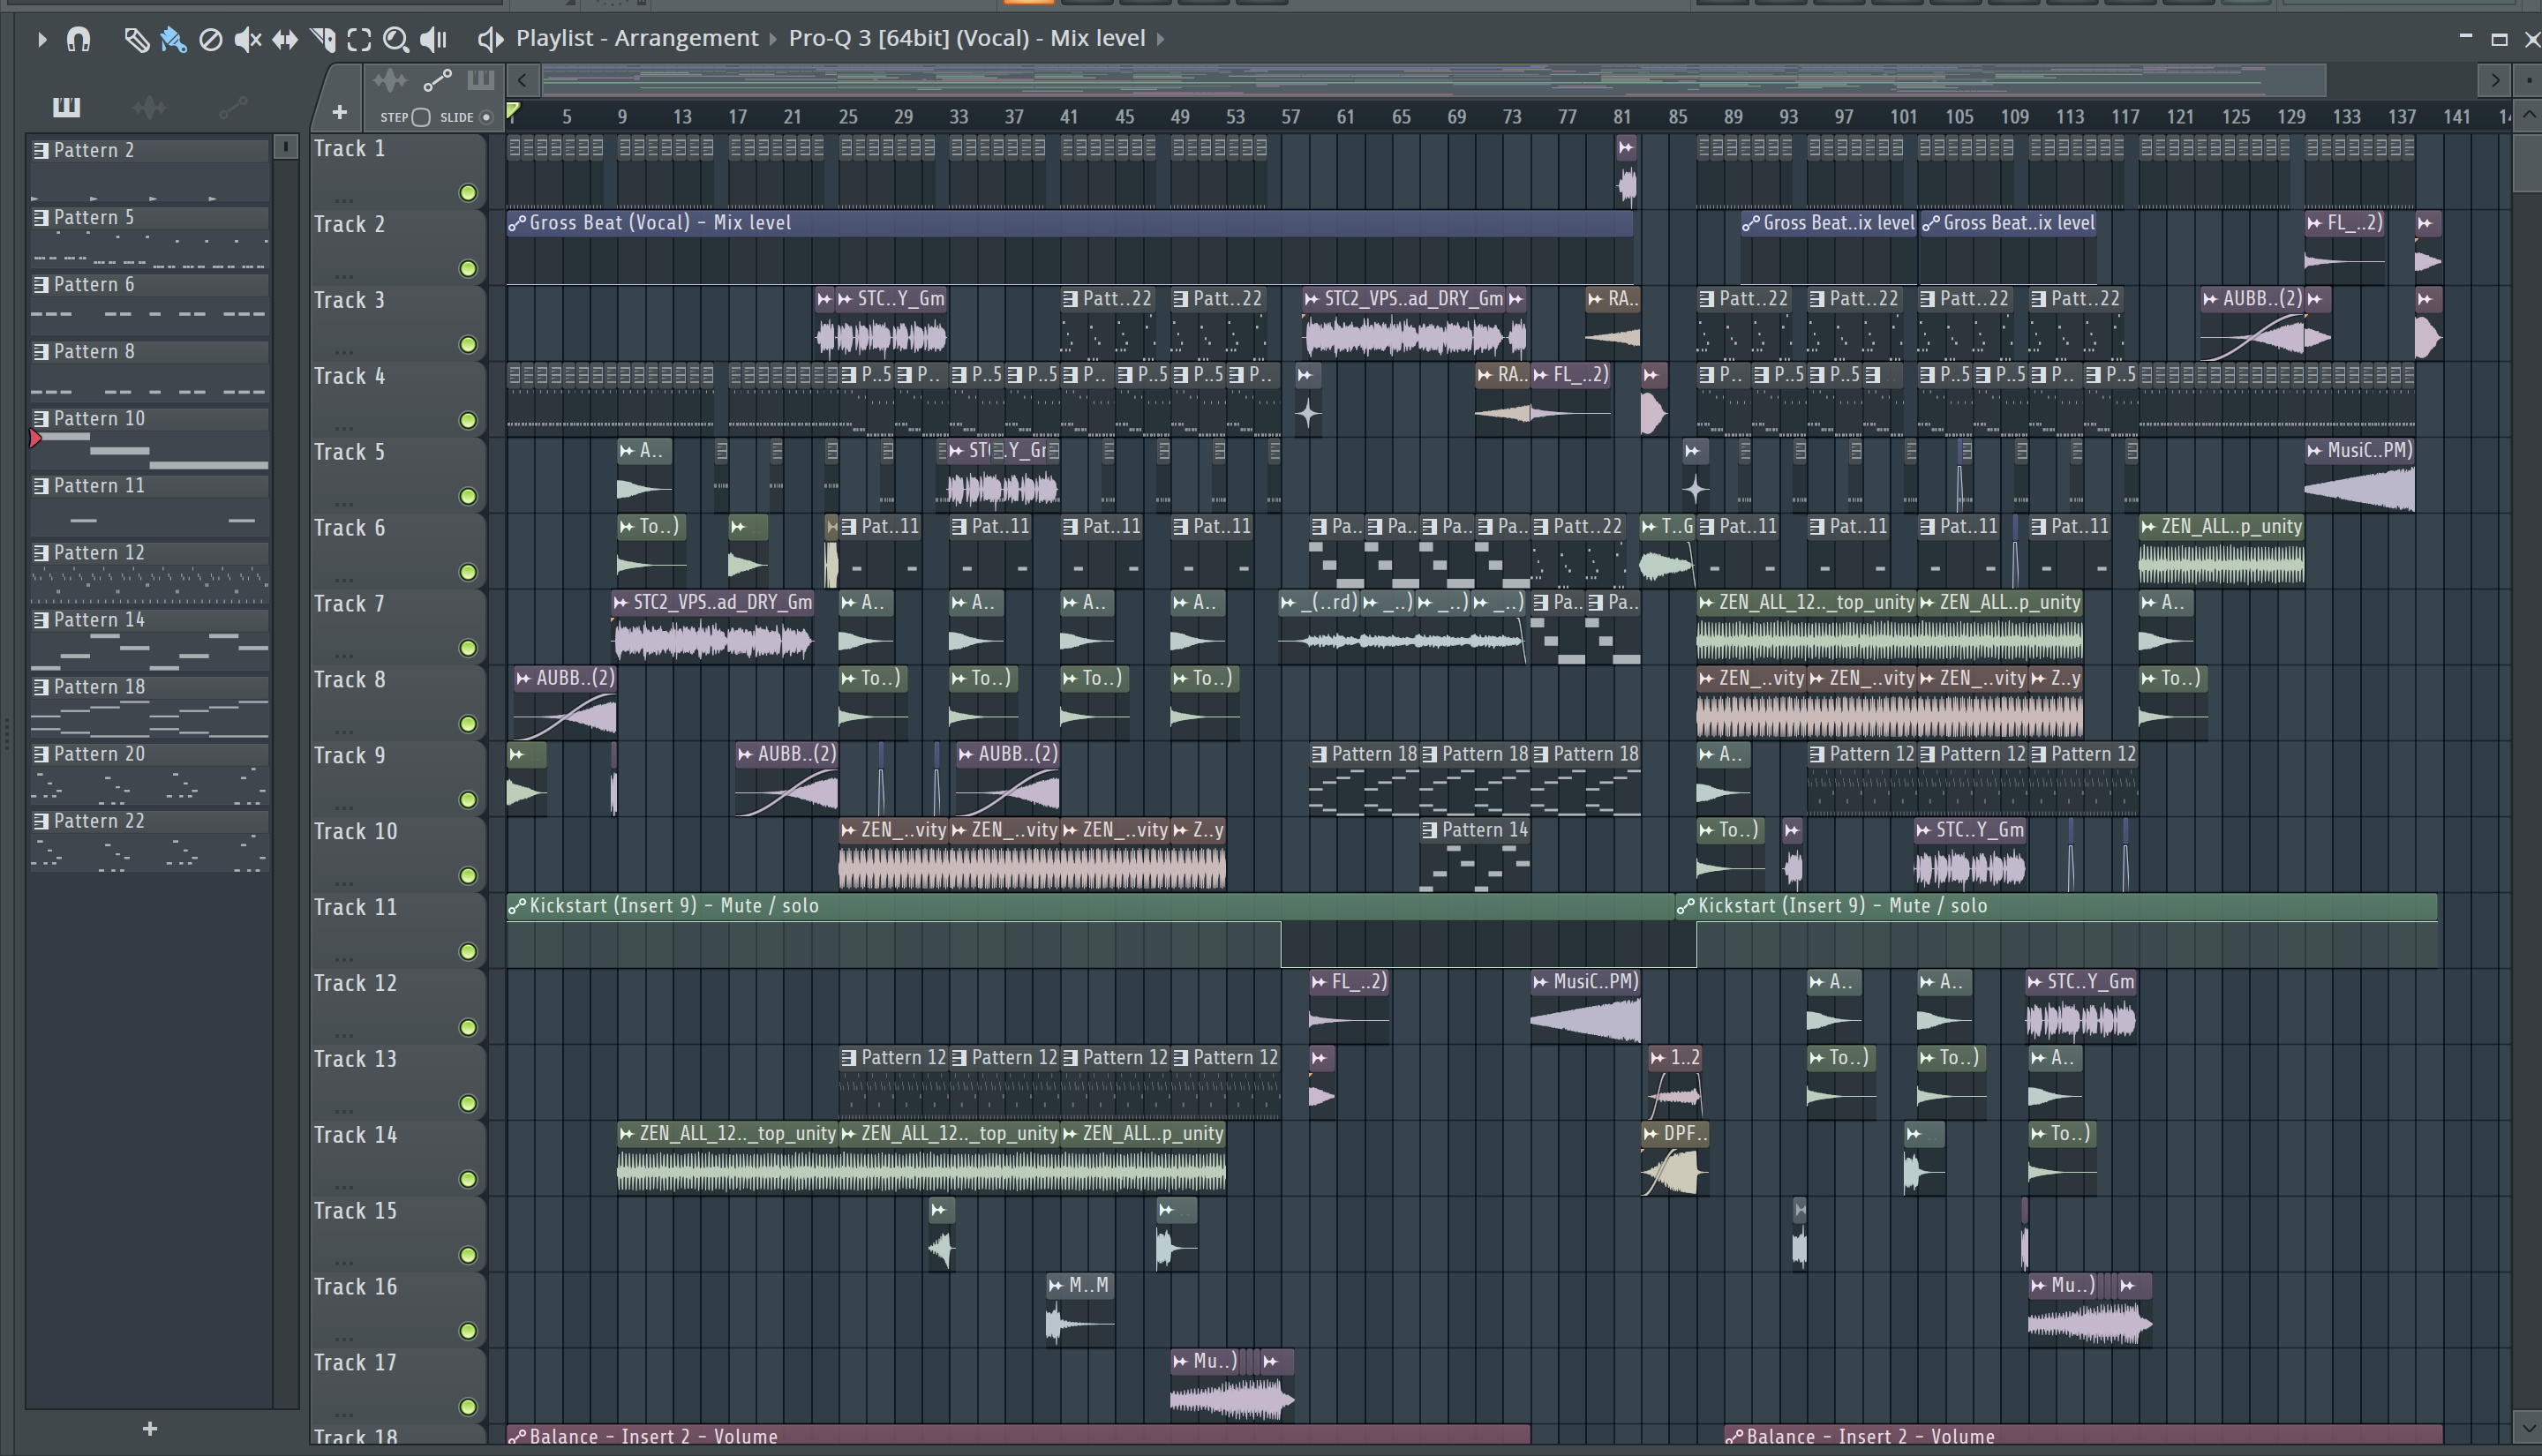Open first Kickstart (Insert 9) Mute/solo clip menu
The width and height of the screenshot is (2542, 1456).
pos(516,907)
